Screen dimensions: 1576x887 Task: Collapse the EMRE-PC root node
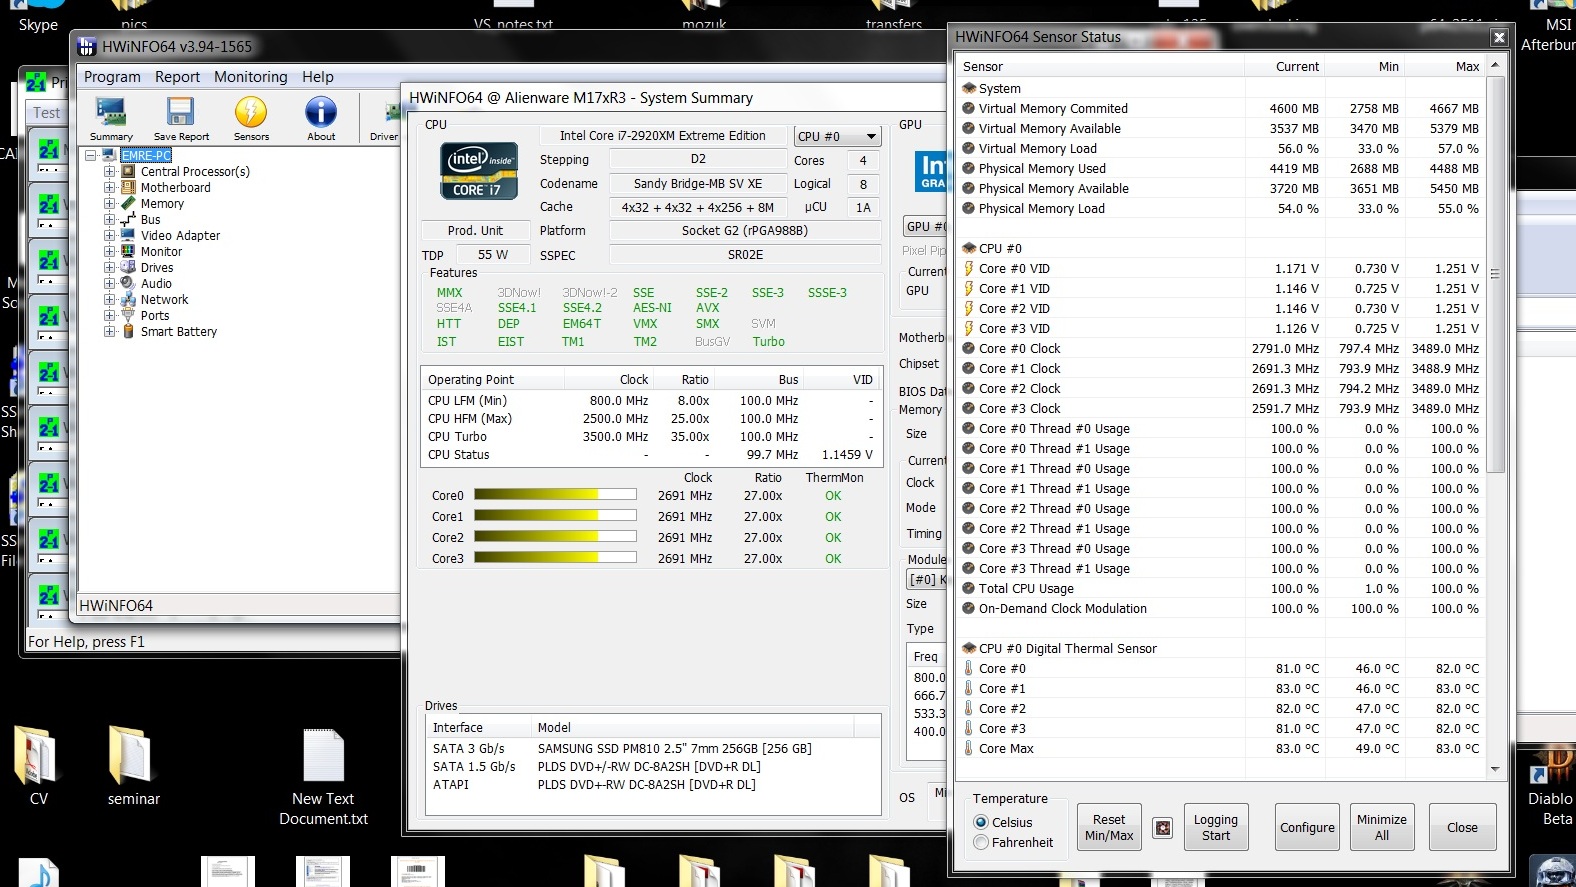[x=91, y=156]
